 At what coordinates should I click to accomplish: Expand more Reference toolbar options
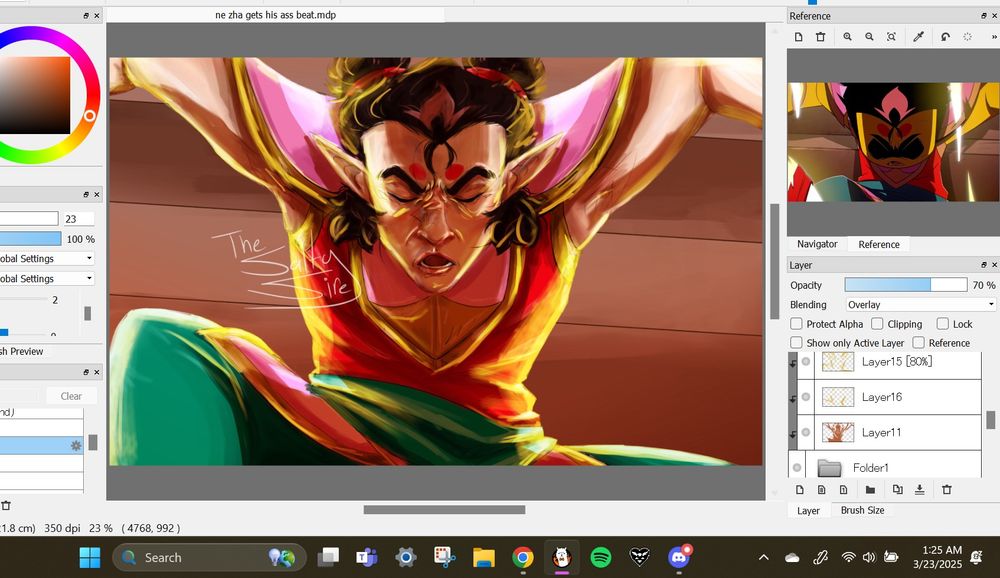tap(994, 37)
